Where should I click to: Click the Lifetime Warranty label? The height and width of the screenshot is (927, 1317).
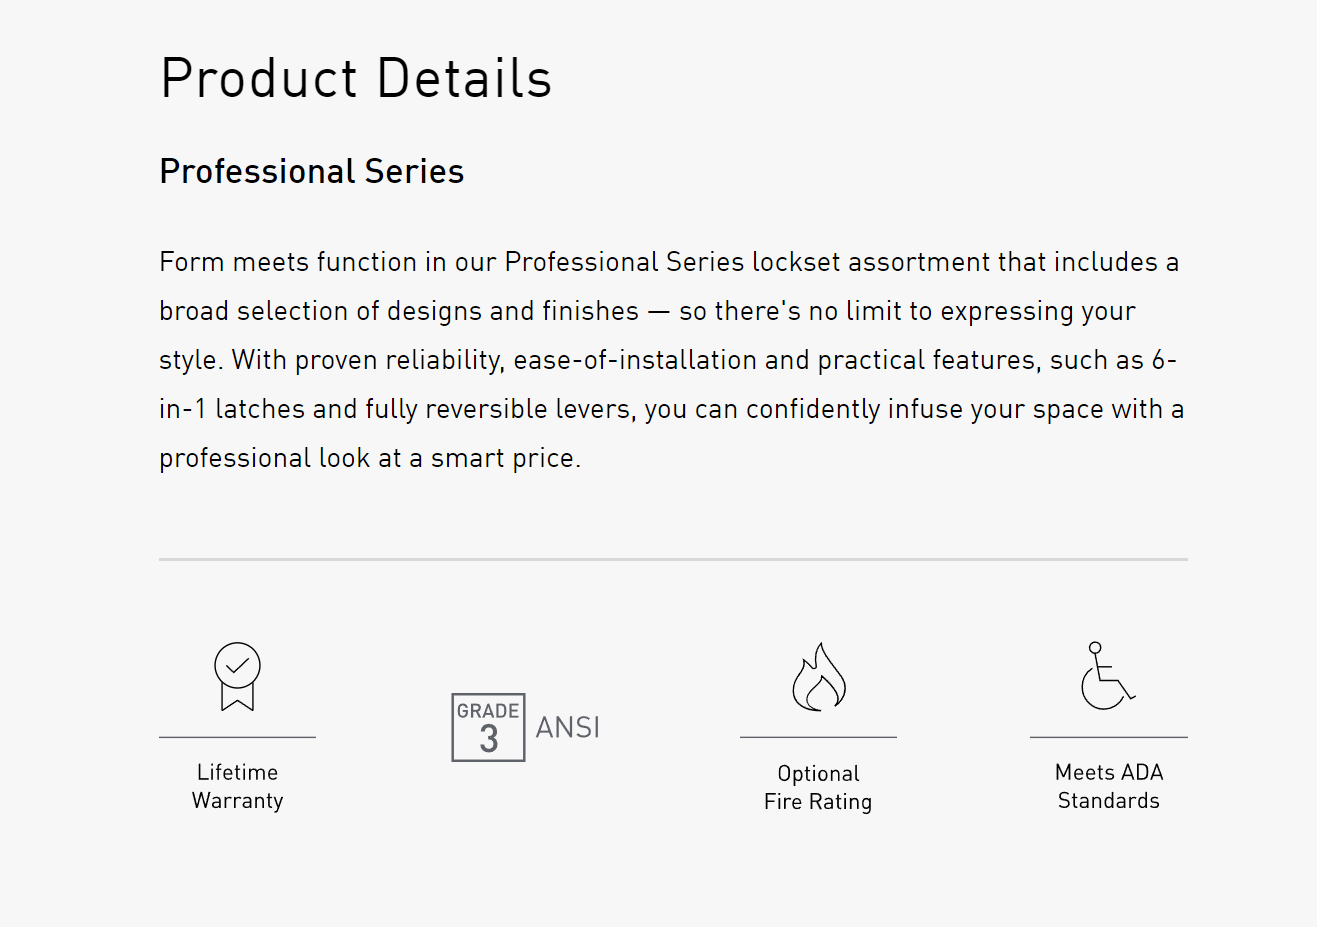(238, 786)
